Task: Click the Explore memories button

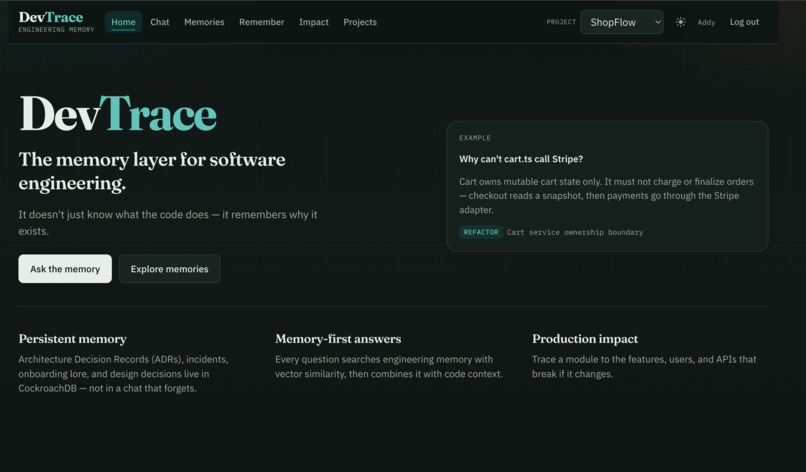Action: pyautogui.click(x=169, y=268)
